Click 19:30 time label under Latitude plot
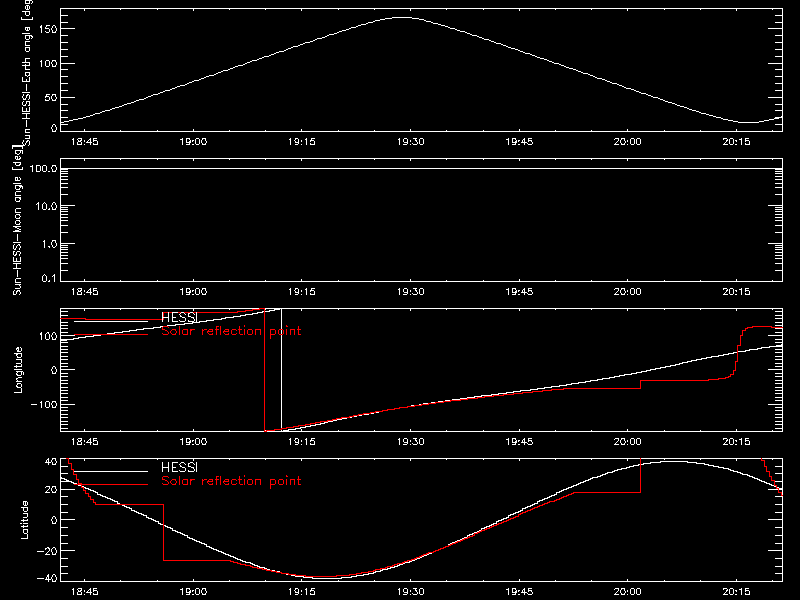The width and height of the screenshot is (800, 600). (410, 592)
